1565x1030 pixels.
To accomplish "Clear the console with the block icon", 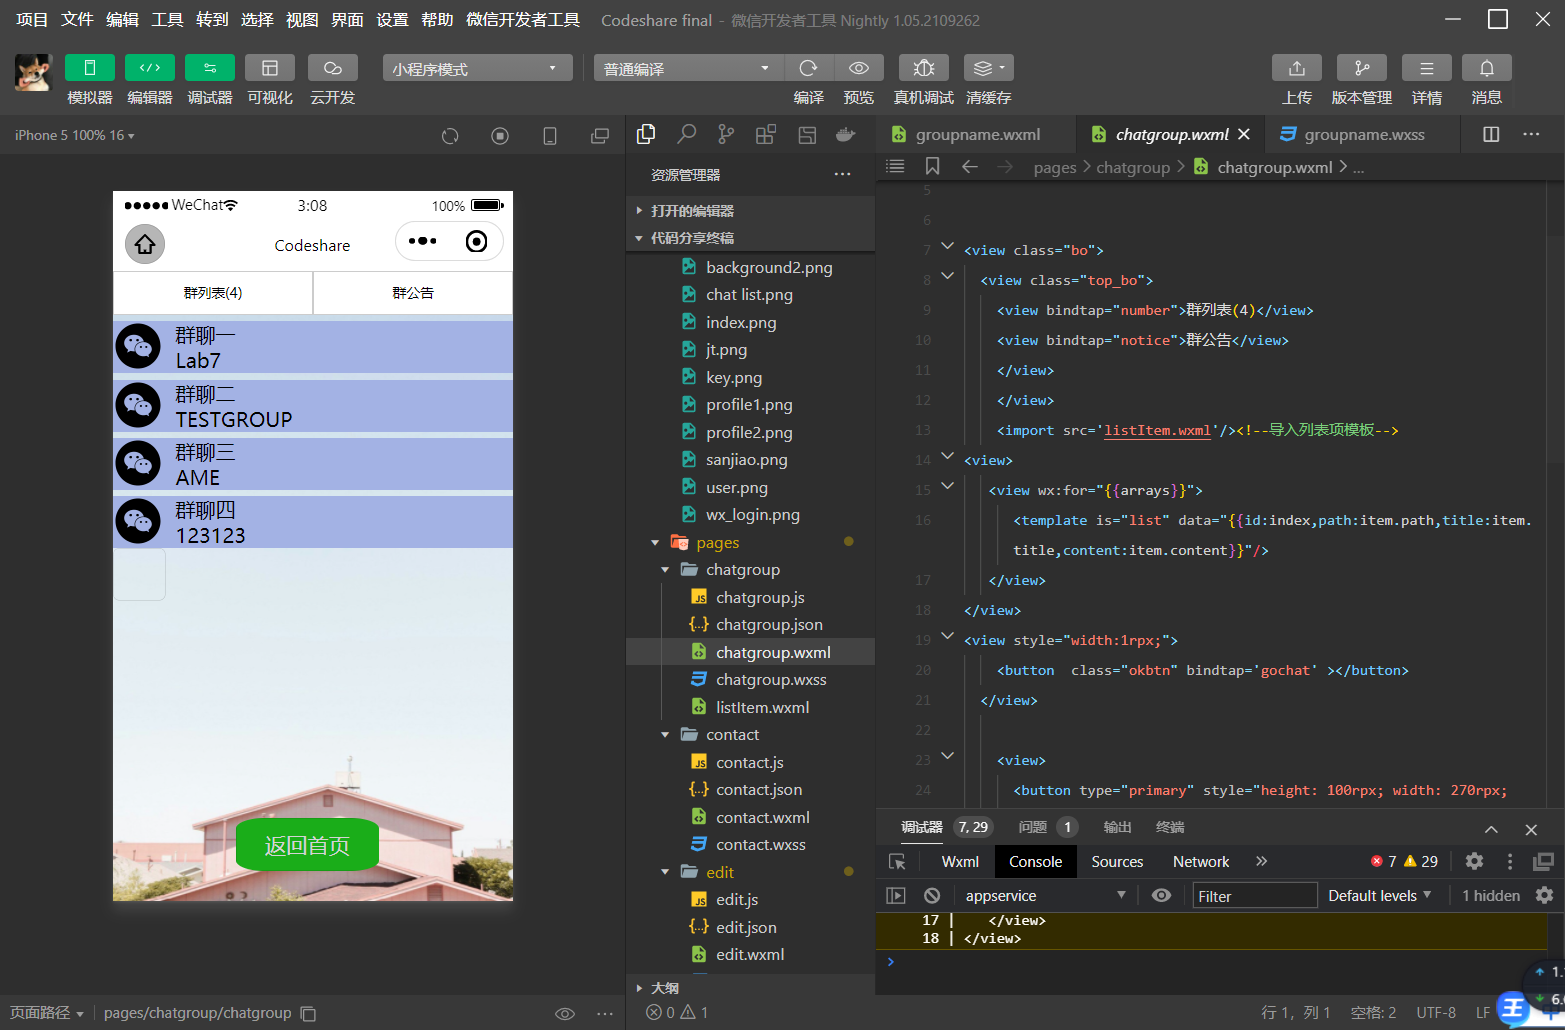I will coord(932,895).
